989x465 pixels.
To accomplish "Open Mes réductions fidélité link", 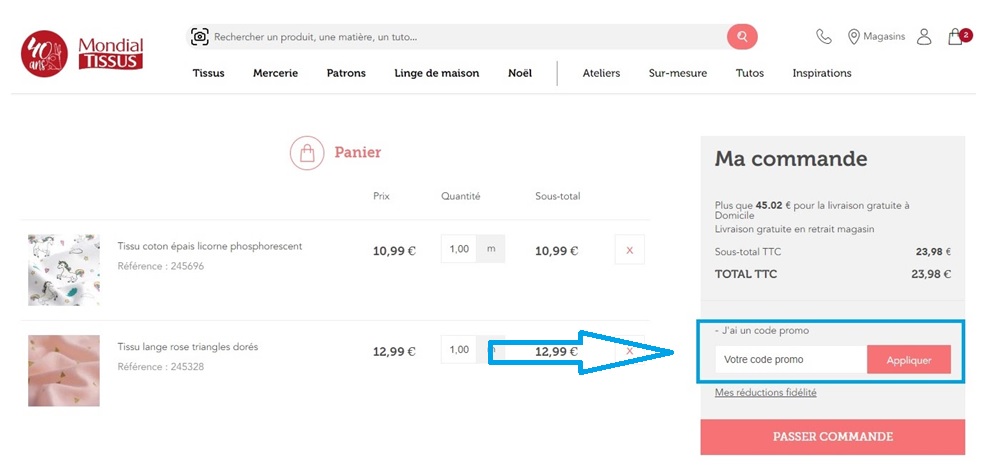I will tap(766, 392).
